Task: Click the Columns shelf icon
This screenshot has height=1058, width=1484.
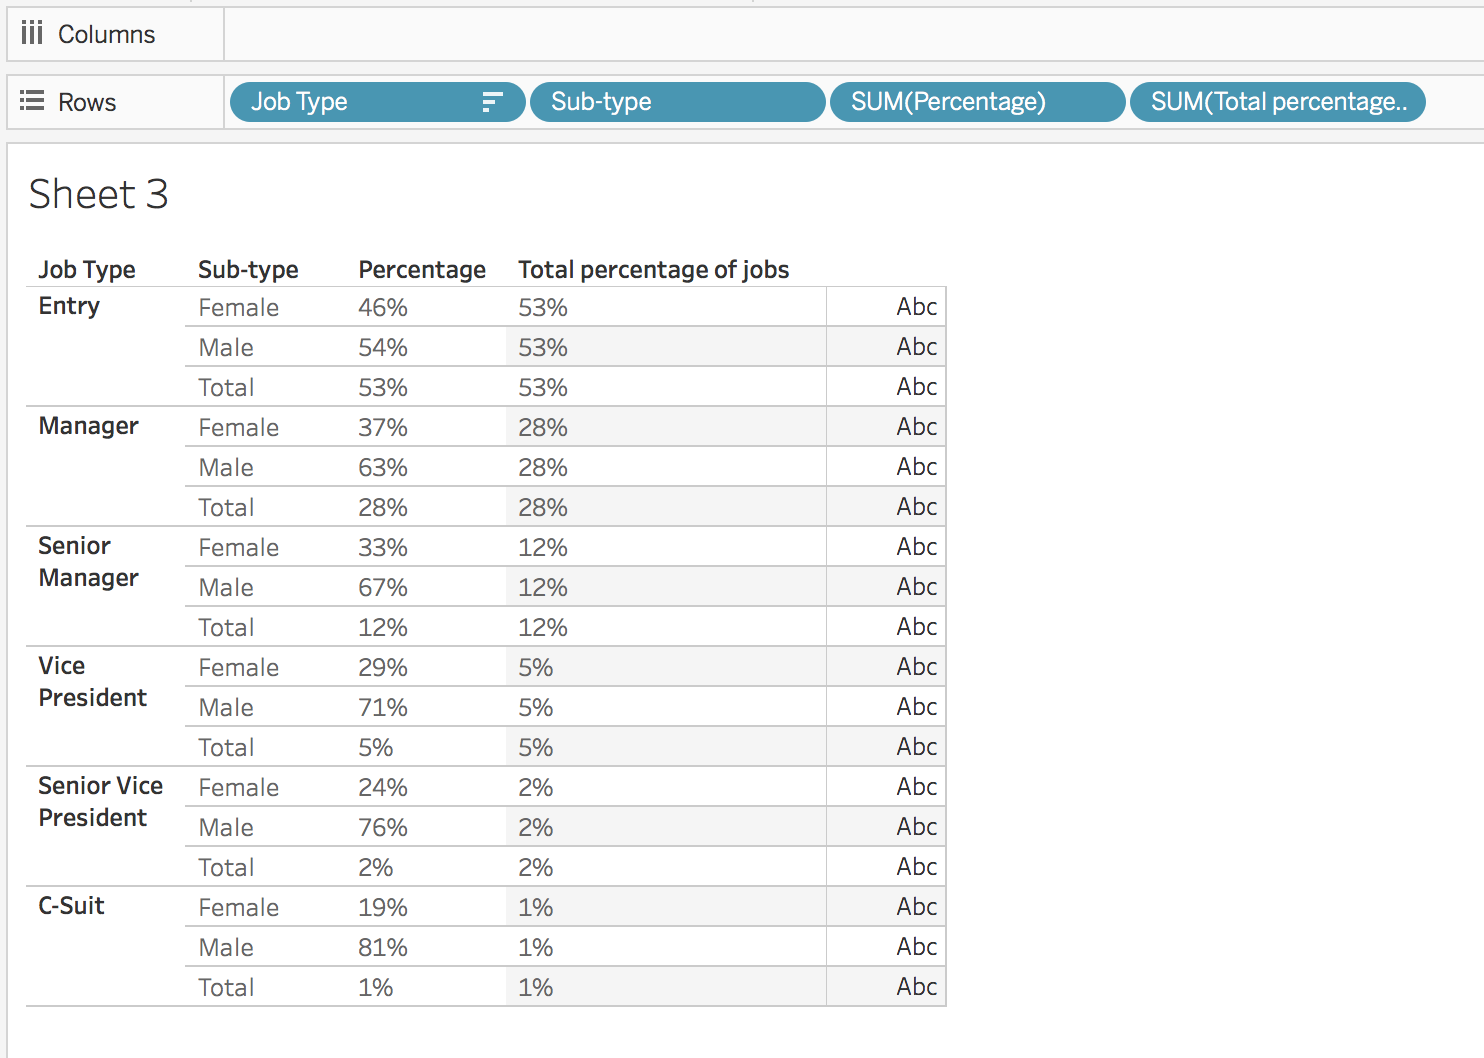Action: 32,33
